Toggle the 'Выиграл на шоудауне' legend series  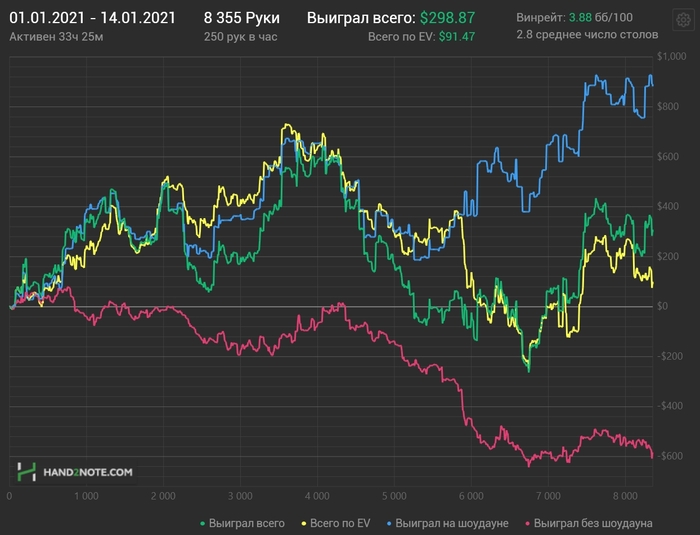point(447,523)
